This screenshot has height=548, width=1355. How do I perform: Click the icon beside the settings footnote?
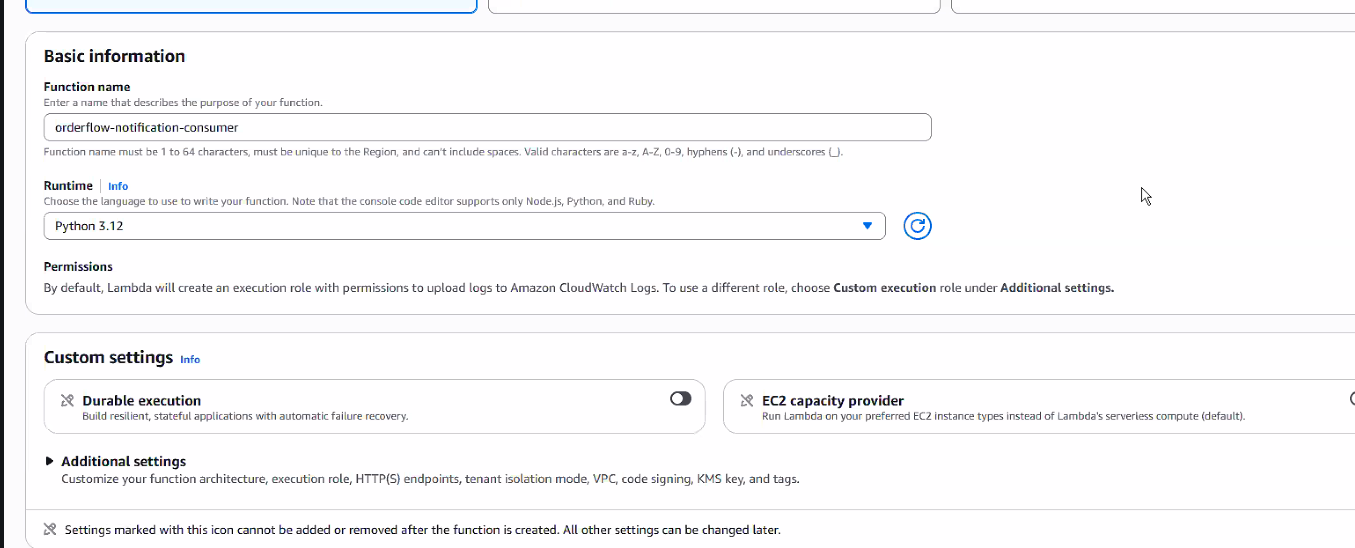(50, 529)
